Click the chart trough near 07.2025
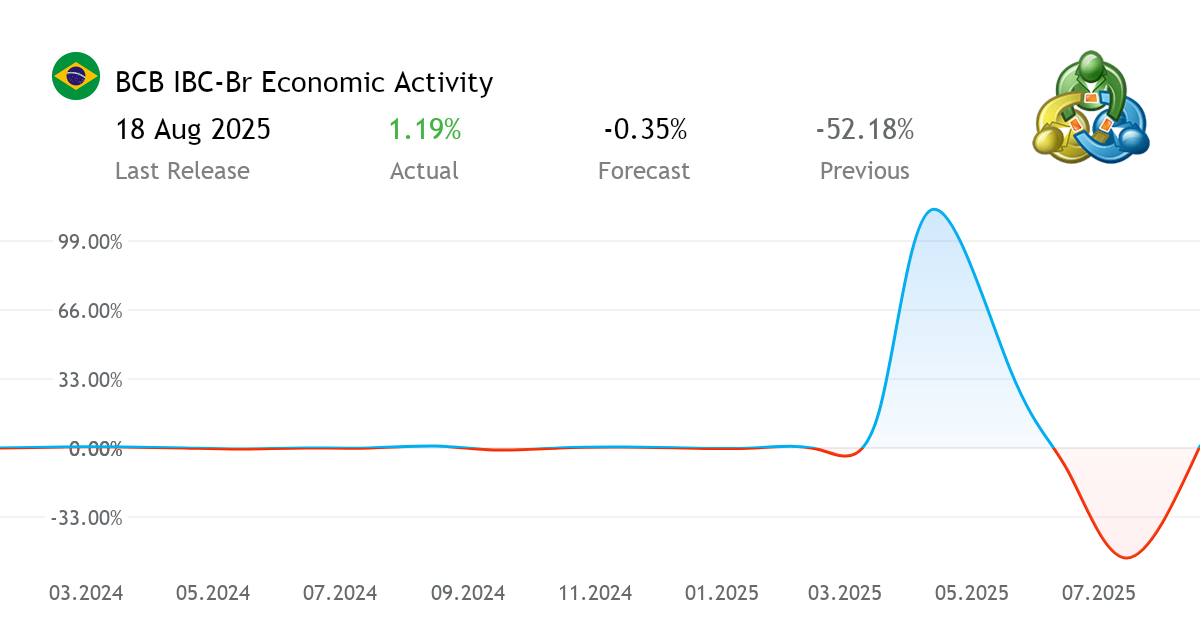 [x=1127, y=557]
